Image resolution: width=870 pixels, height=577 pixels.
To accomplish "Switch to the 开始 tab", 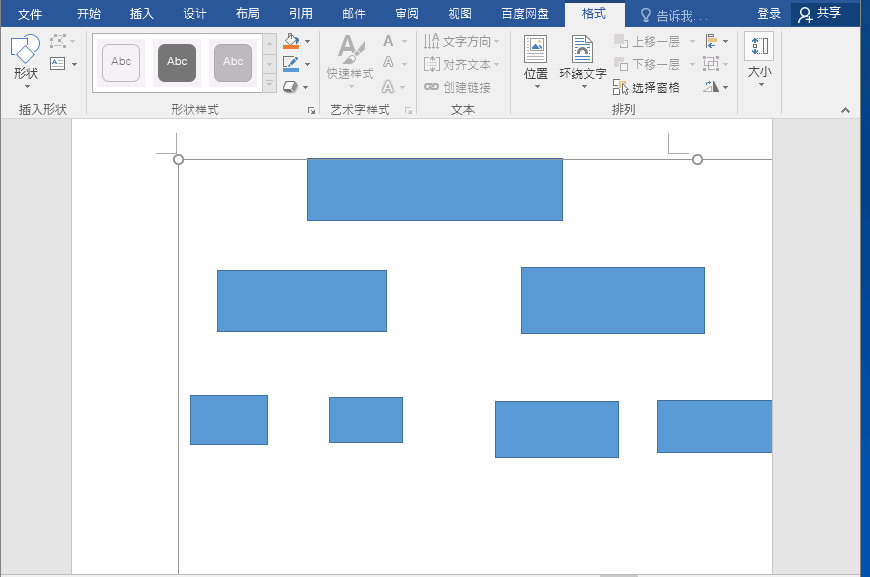I will point(89,14).
